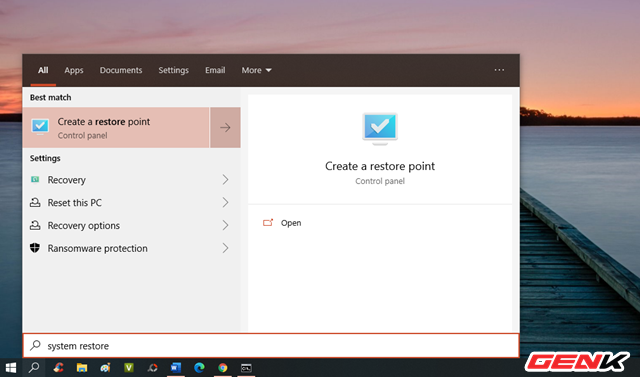
Task: Expand the Recovery result chevron
Action: 225,180
